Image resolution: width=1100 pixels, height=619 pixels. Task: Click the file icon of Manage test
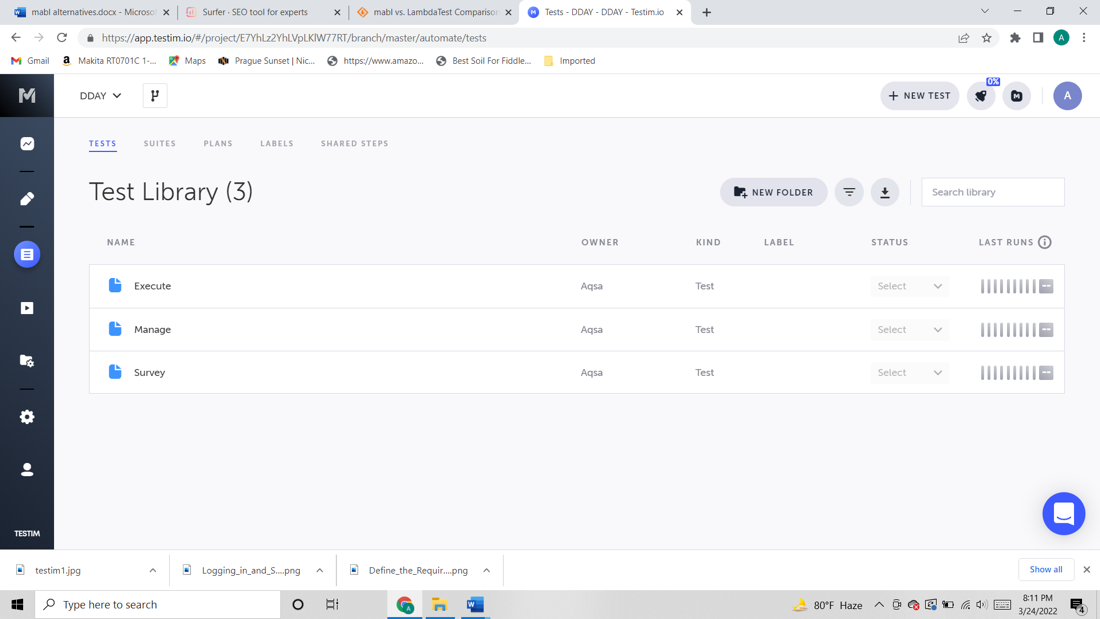115,328
